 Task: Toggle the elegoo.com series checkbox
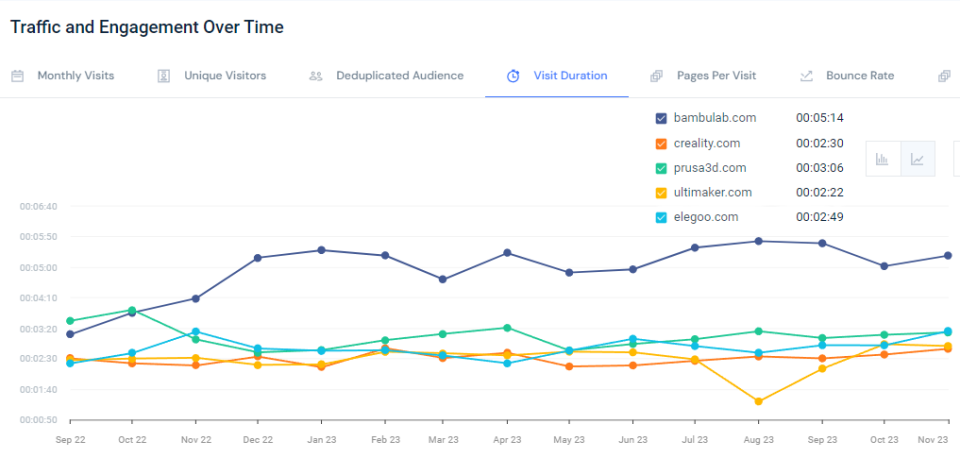[661, 217]
